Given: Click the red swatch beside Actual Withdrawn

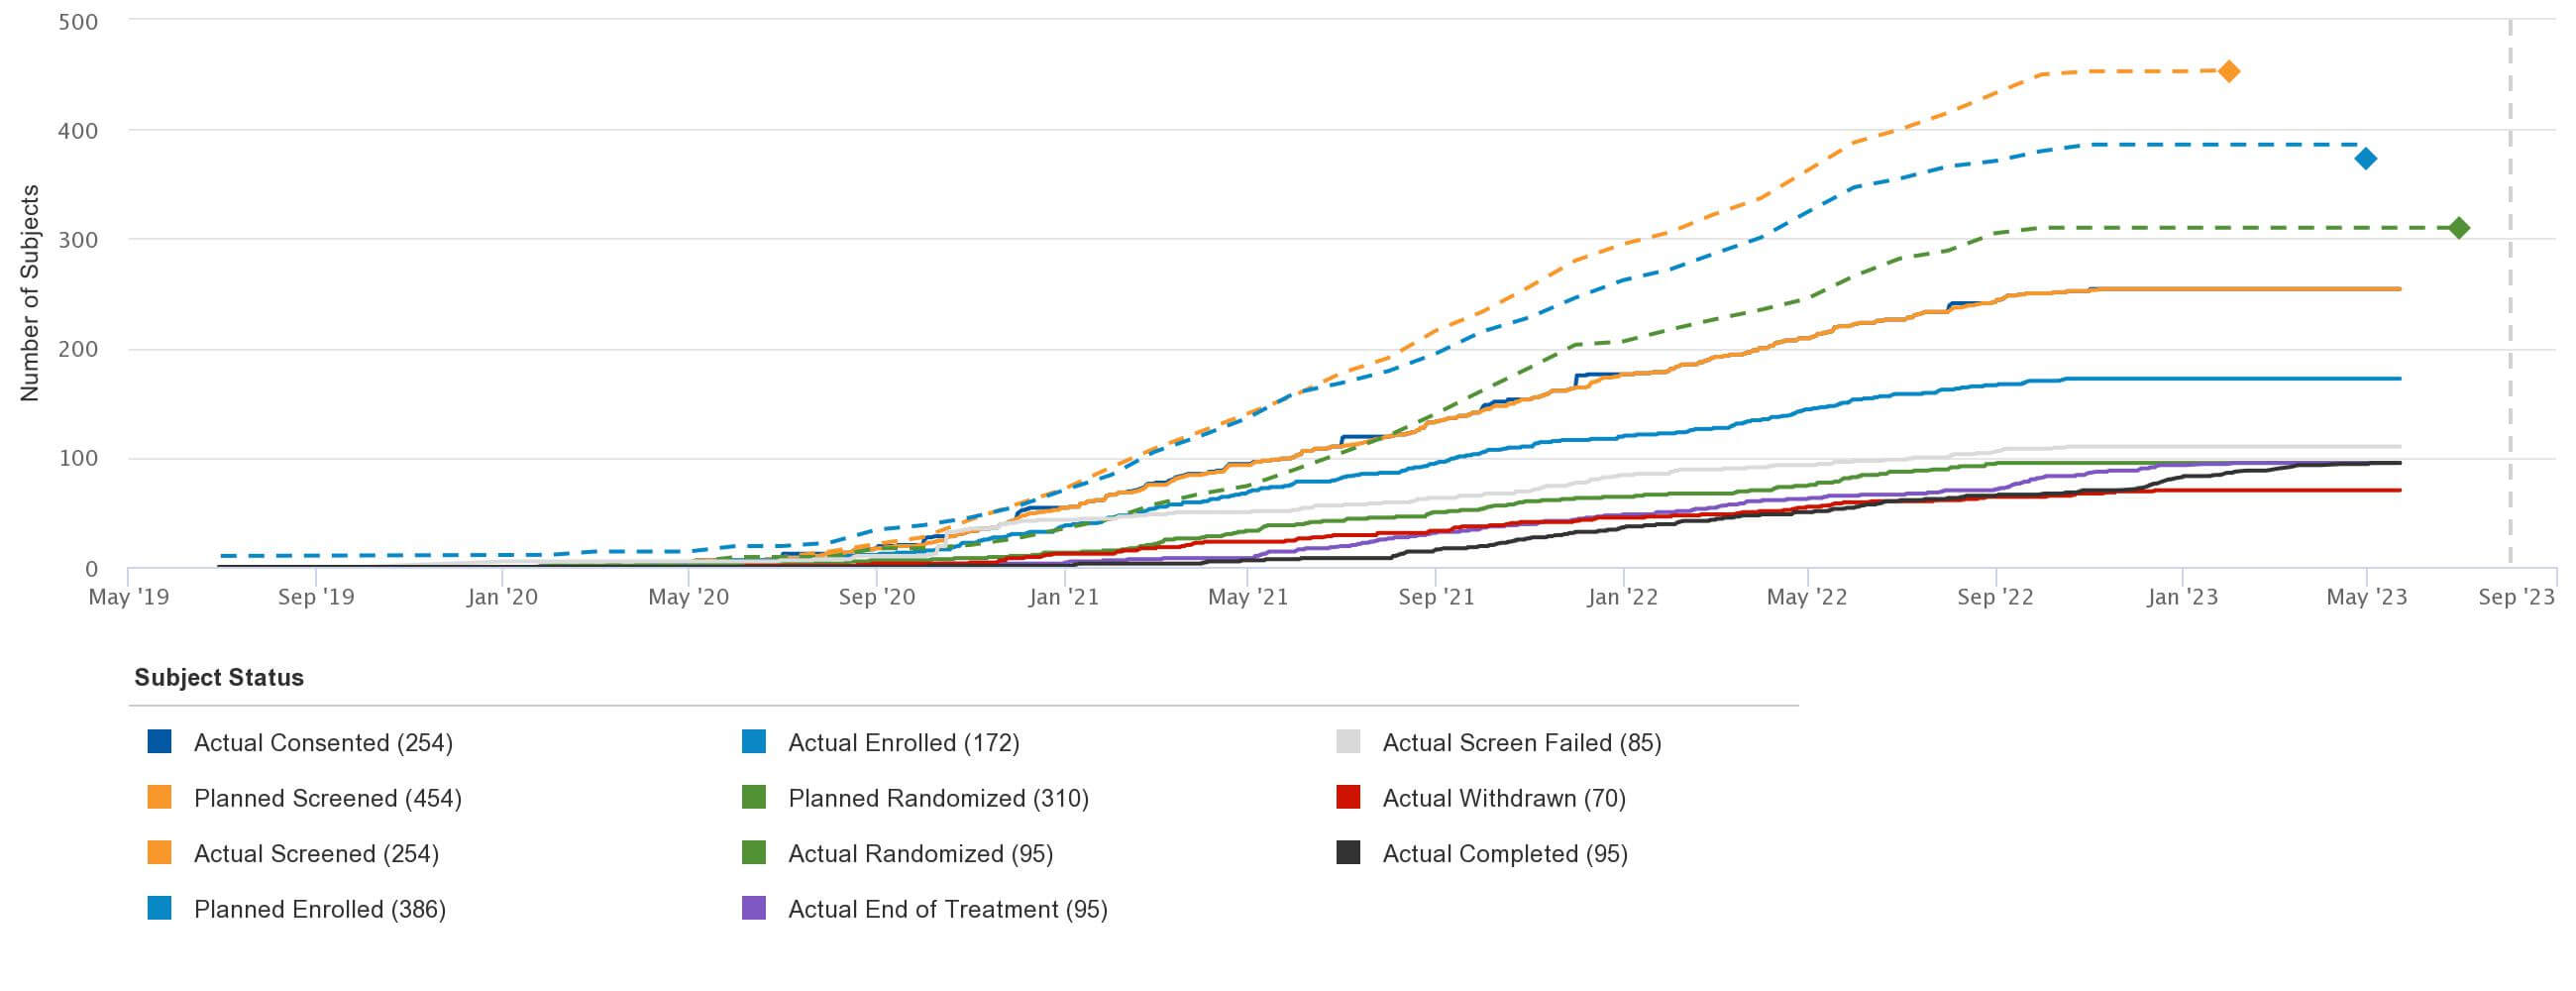Looking at the screenshot, I should [x=1348, y=798].
